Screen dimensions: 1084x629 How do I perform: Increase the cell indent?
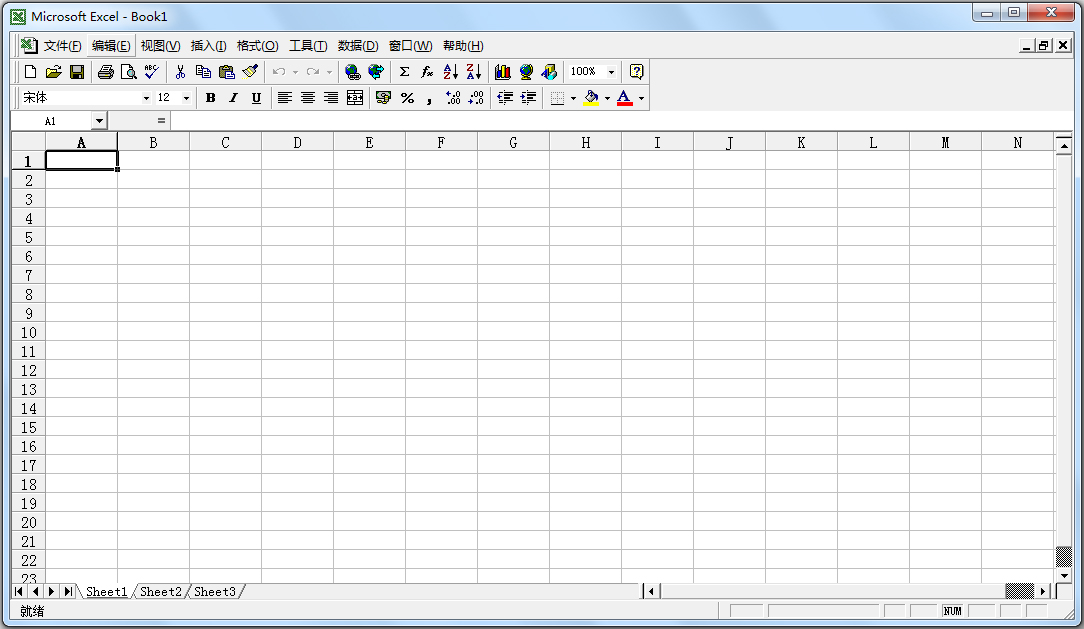528,98
